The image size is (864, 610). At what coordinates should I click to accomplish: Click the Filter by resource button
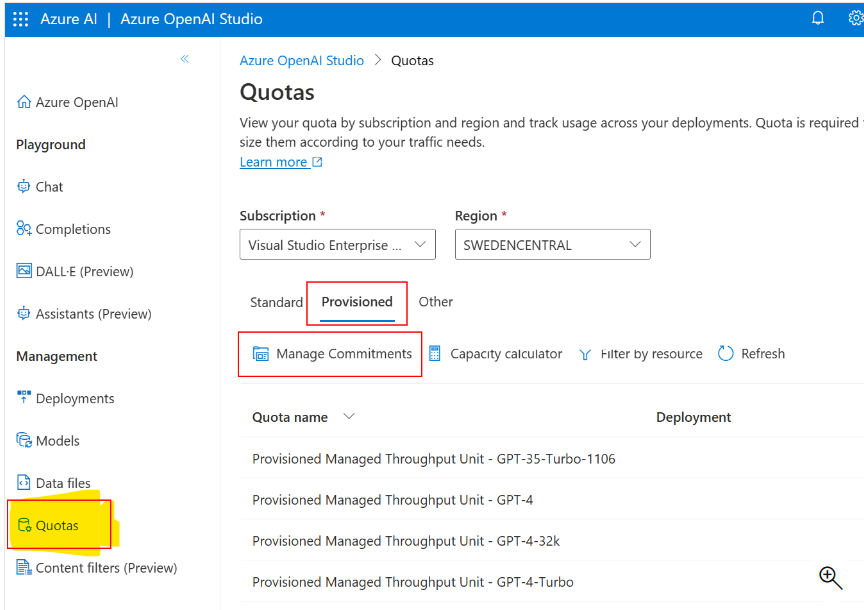[641, 354]
